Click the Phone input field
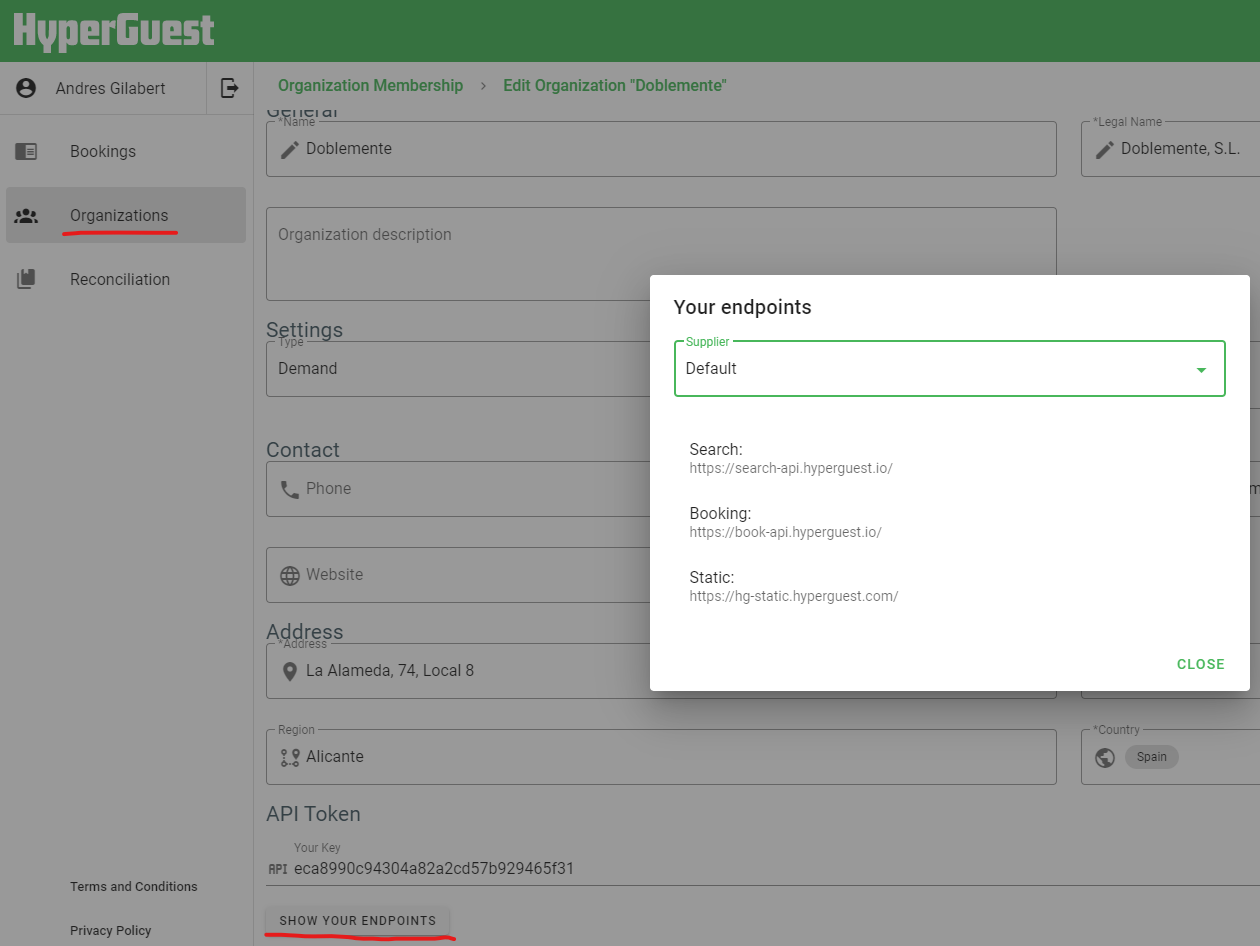Viewport: 1260px width, 946px height. click(x=458, y=489)
